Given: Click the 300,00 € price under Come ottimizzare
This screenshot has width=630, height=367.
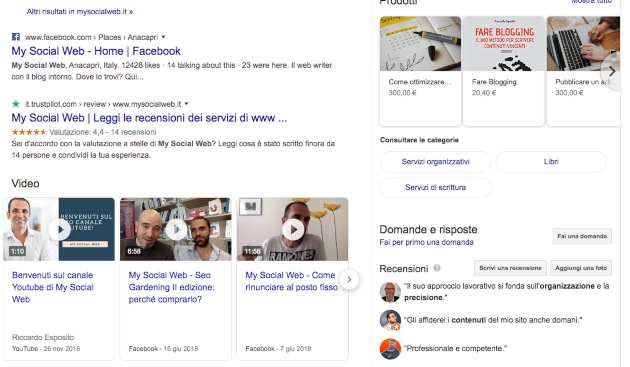Looking at the screenshot, I should (402, 93).
